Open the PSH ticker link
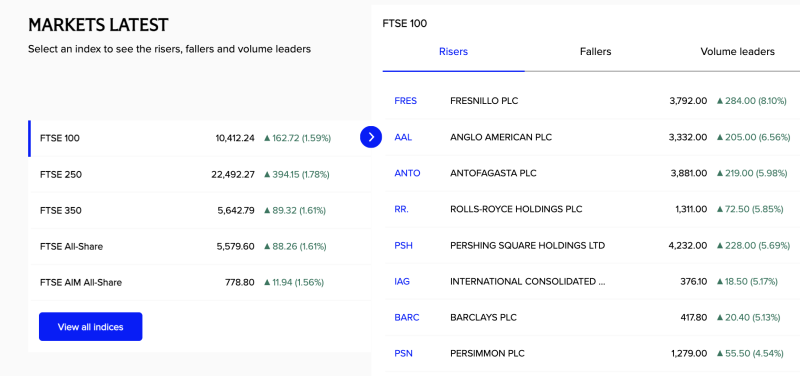800x376 pixels. [x=404, y=245]
